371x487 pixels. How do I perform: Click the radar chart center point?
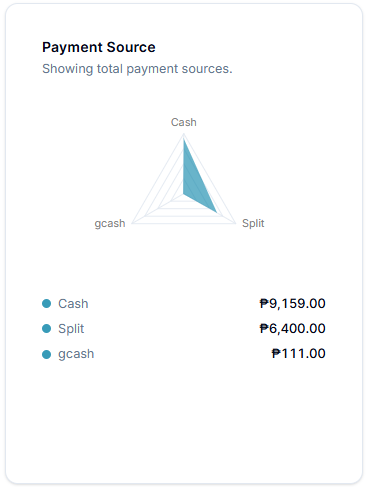184,194
